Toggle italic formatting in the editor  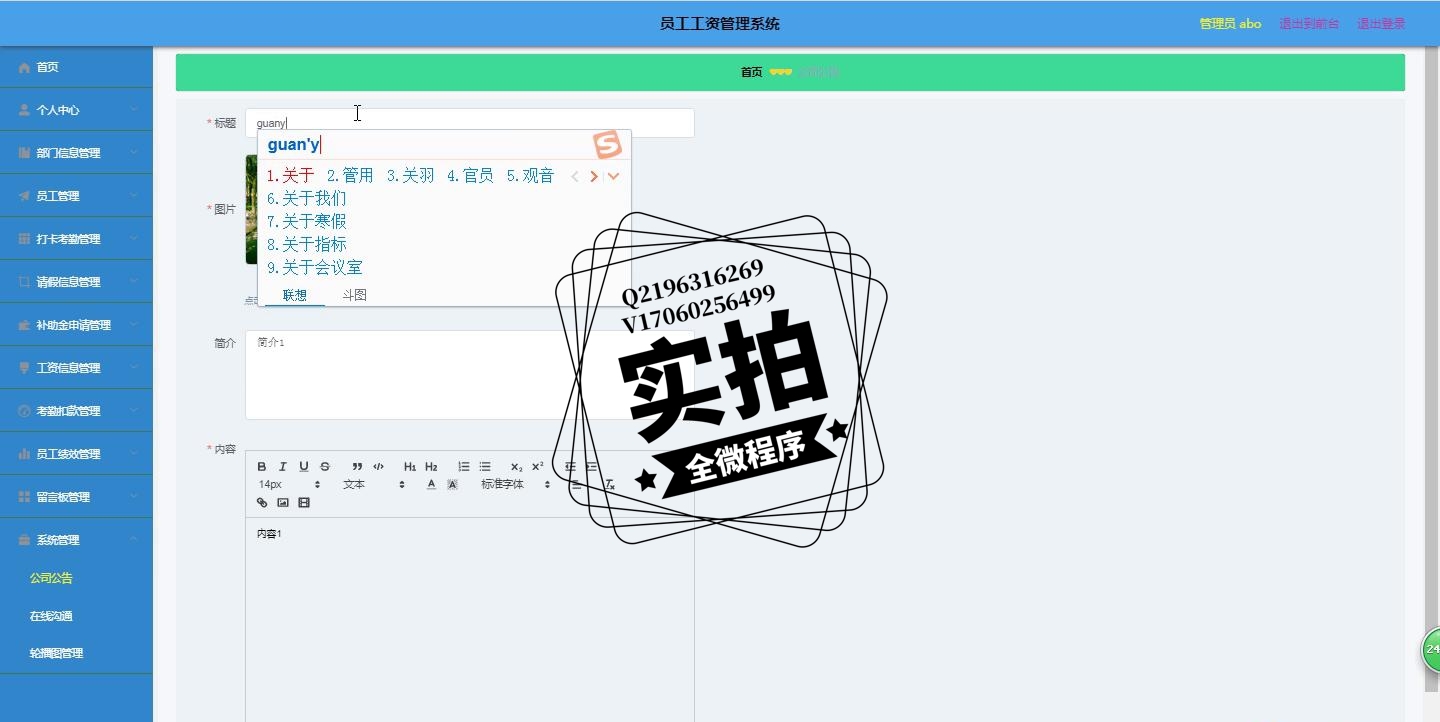point(283,467)
